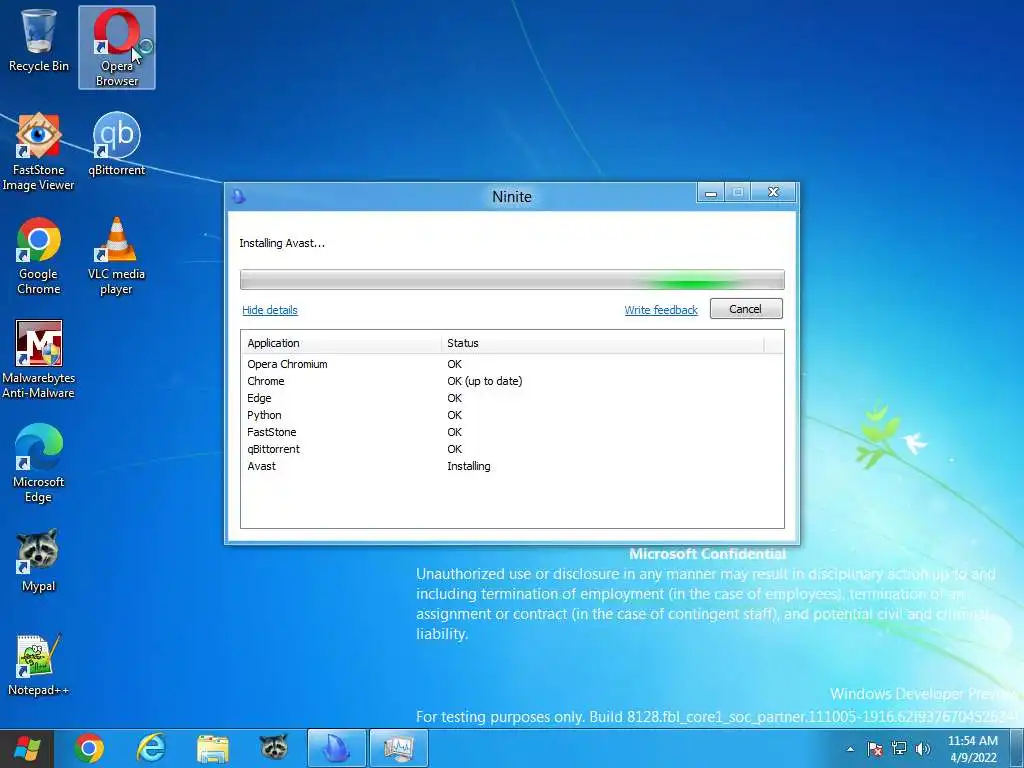Select the qBittorrent desktop shortcut
1024x768 pixels.
point(117,144)
